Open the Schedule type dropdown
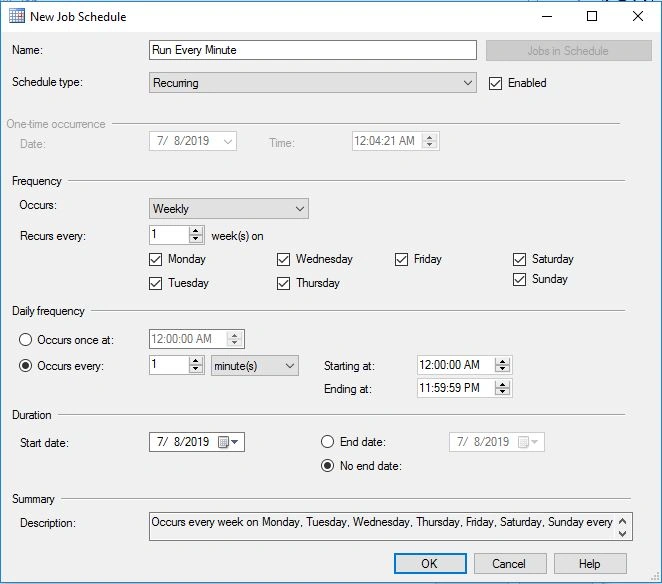662x584 pixels. click(x=312, y=83)
